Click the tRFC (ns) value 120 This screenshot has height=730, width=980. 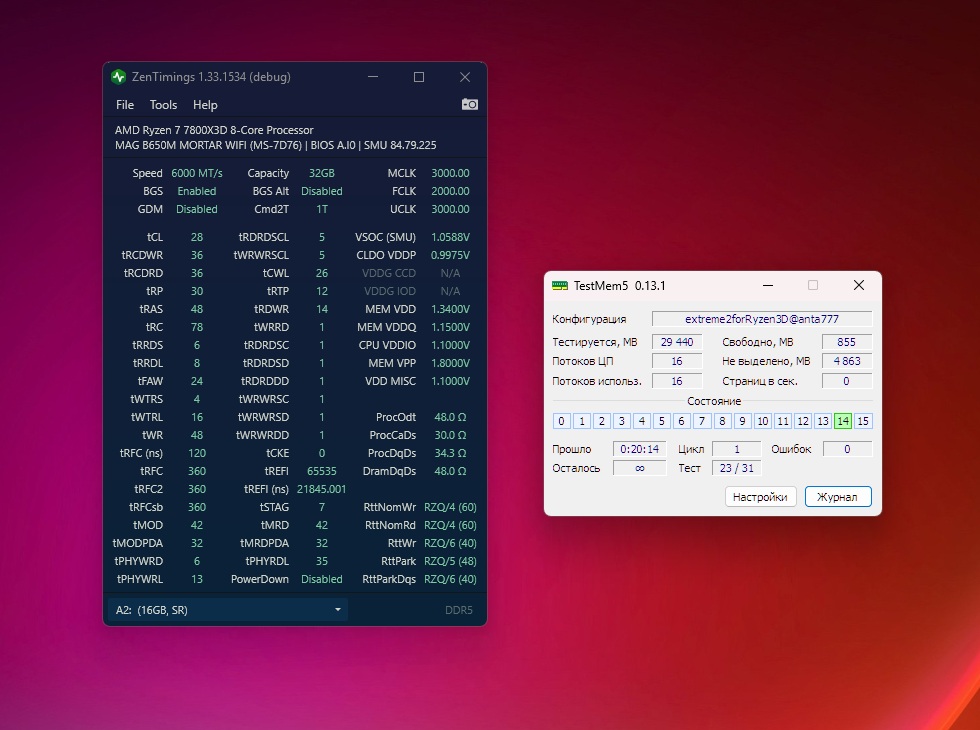point(197,453)
